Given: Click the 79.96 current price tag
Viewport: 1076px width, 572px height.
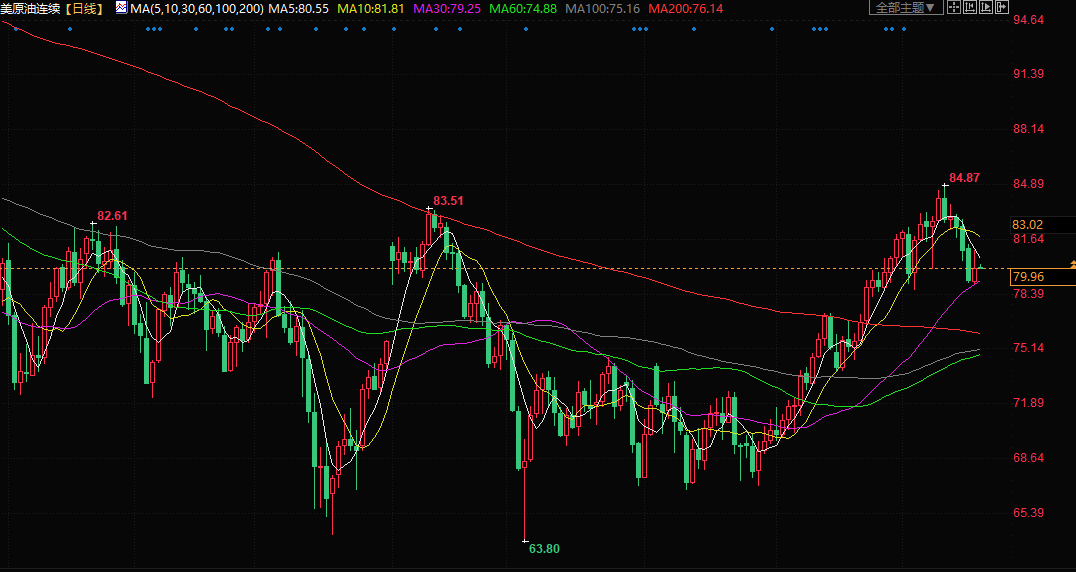Looking at the screenshot, I should pos(1028,276).
